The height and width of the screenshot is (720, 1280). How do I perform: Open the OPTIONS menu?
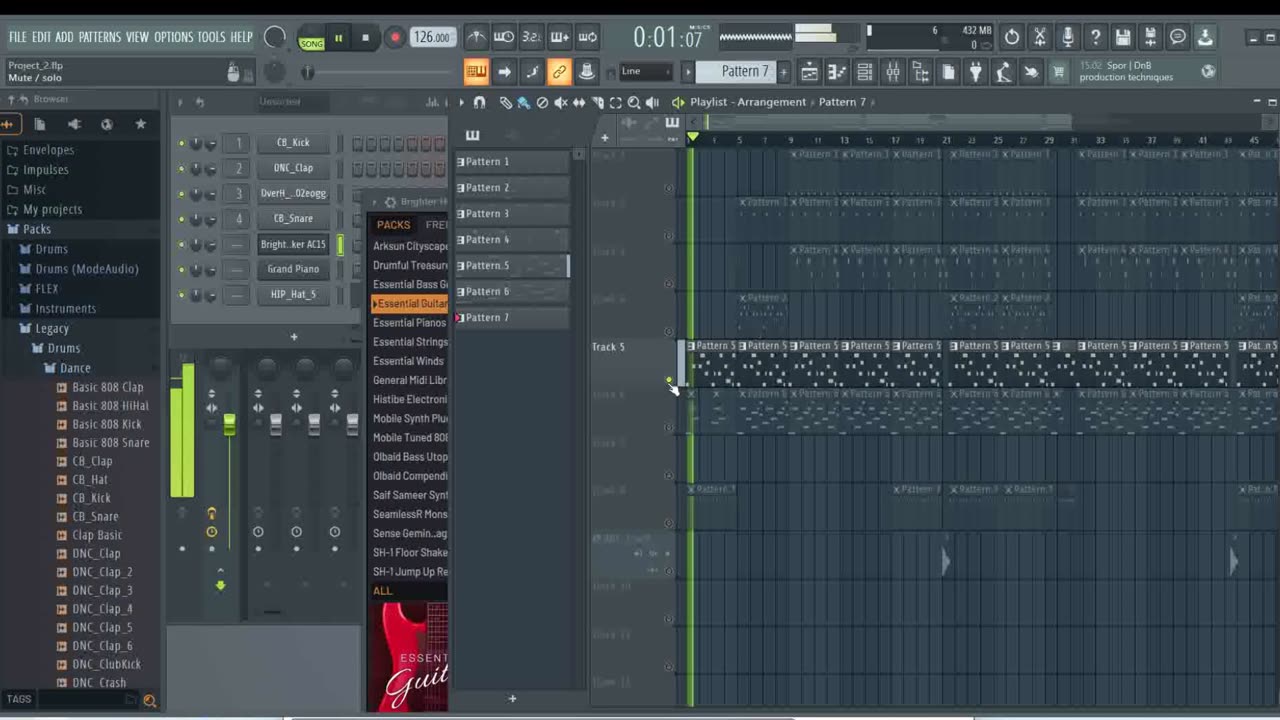(173, 37)
